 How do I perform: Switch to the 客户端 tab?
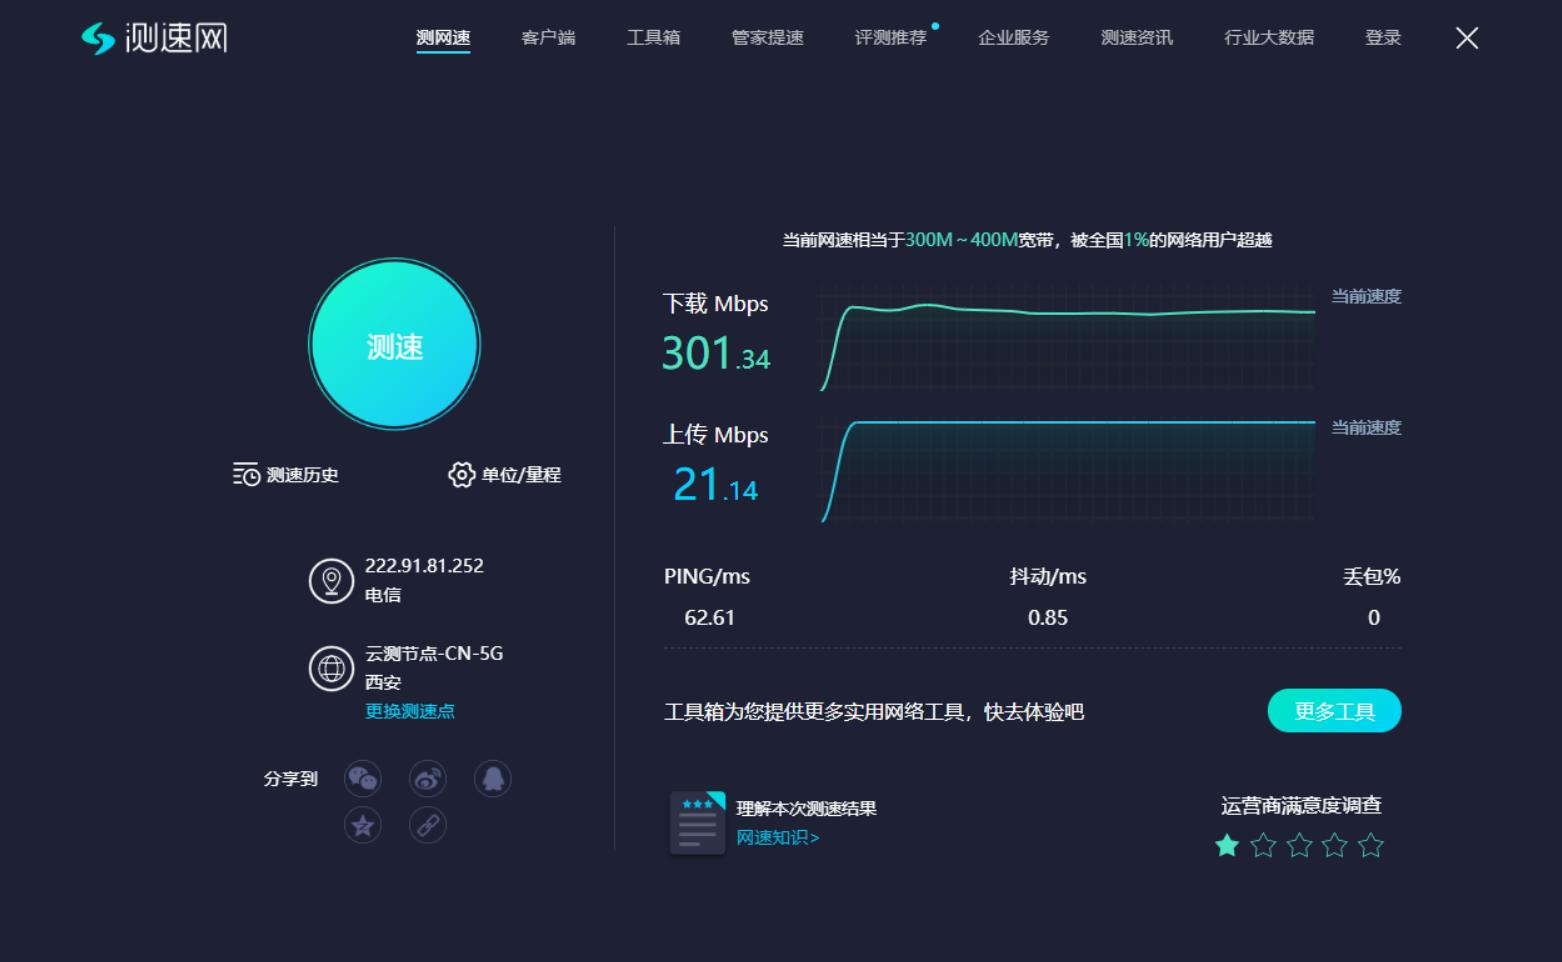point(547,37)
